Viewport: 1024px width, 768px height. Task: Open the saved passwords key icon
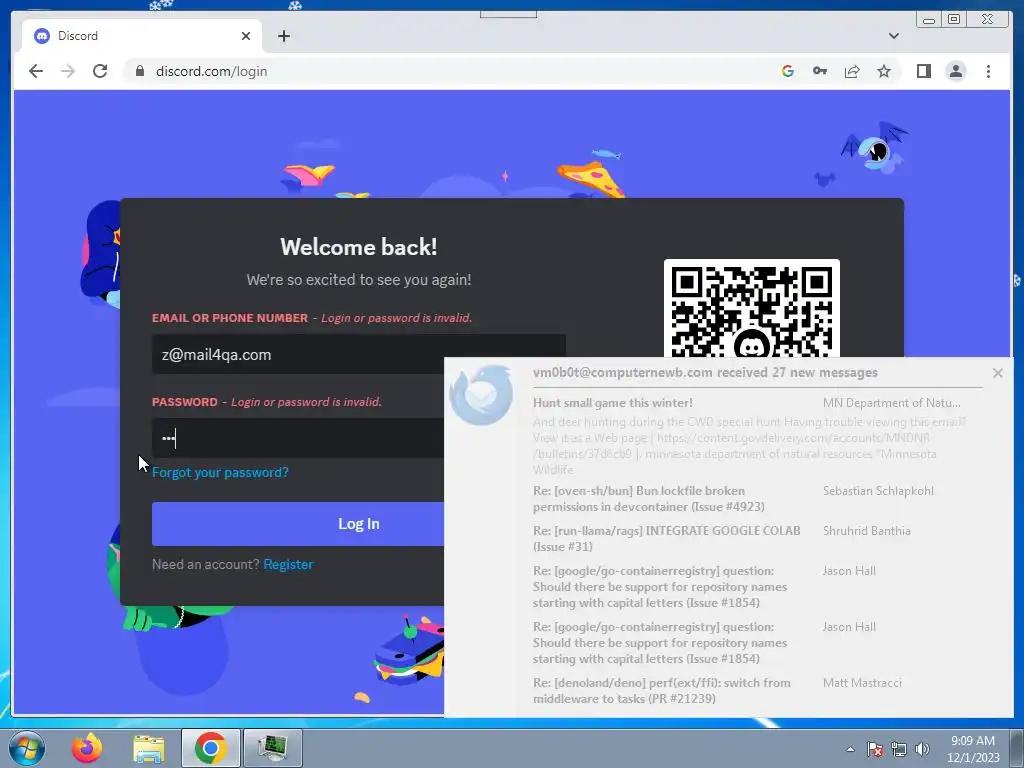pyautogui.click(x=820, y=71)
